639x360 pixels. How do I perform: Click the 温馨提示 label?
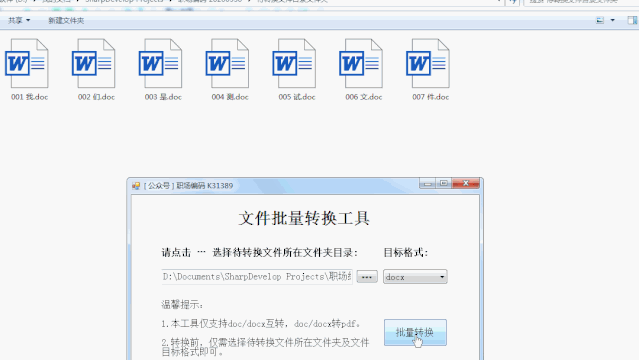(x=182, y=305)
